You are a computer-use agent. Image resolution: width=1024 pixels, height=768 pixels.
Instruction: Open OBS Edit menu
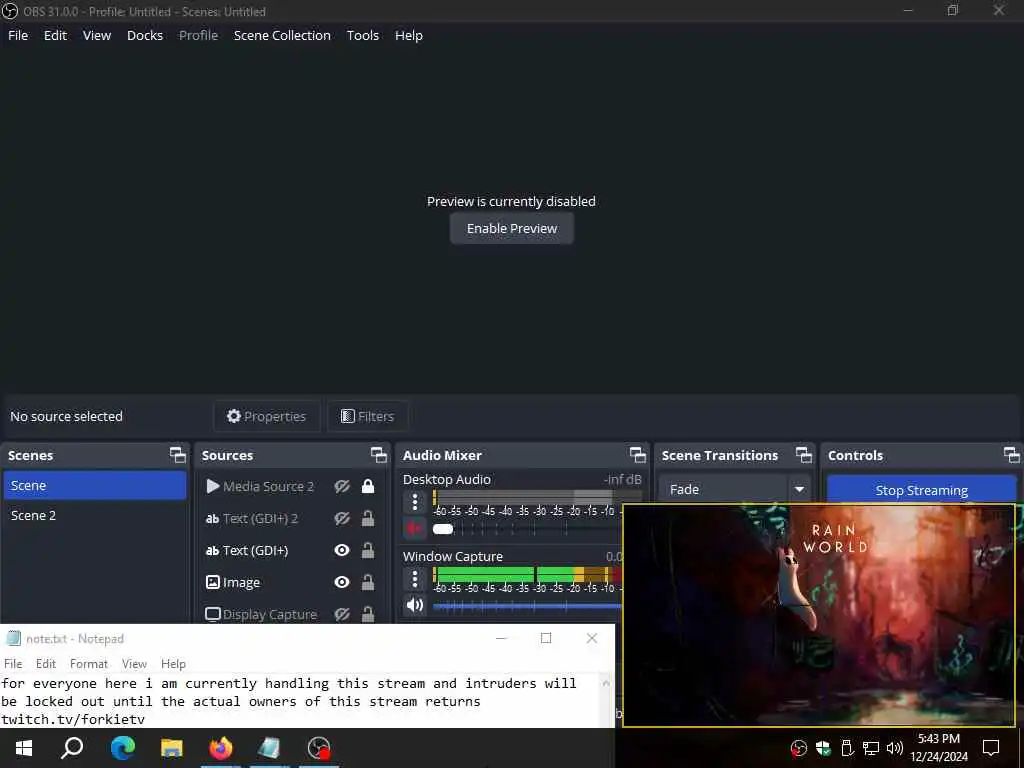(x=56, y=35)
